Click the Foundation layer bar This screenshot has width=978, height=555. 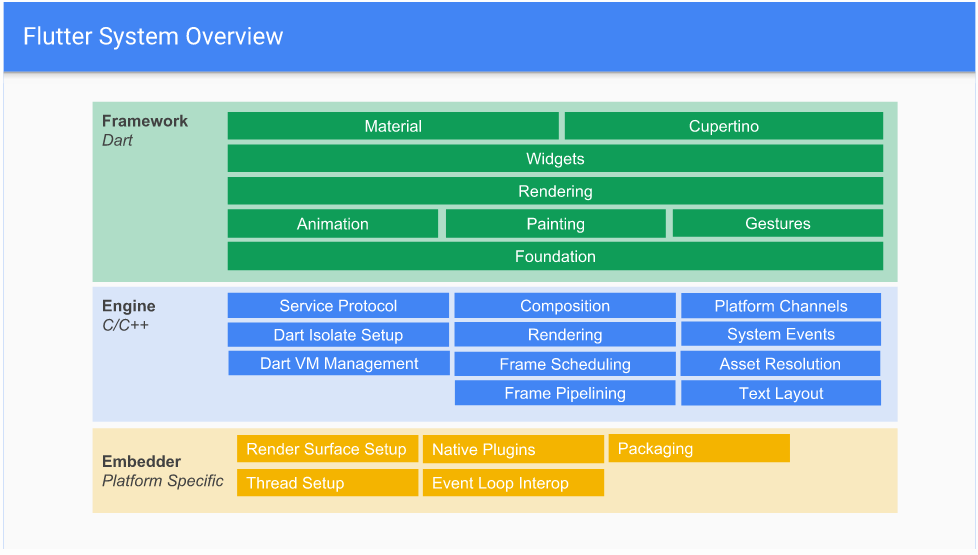(x=555, y=256)
